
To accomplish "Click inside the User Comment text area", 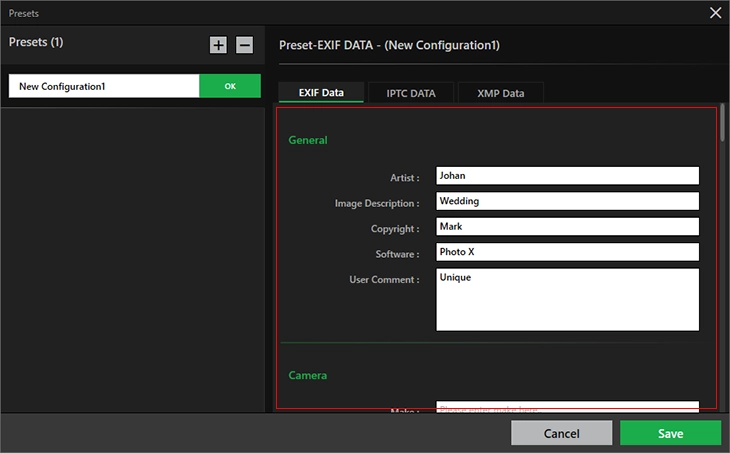I will [x=567, y=299].
